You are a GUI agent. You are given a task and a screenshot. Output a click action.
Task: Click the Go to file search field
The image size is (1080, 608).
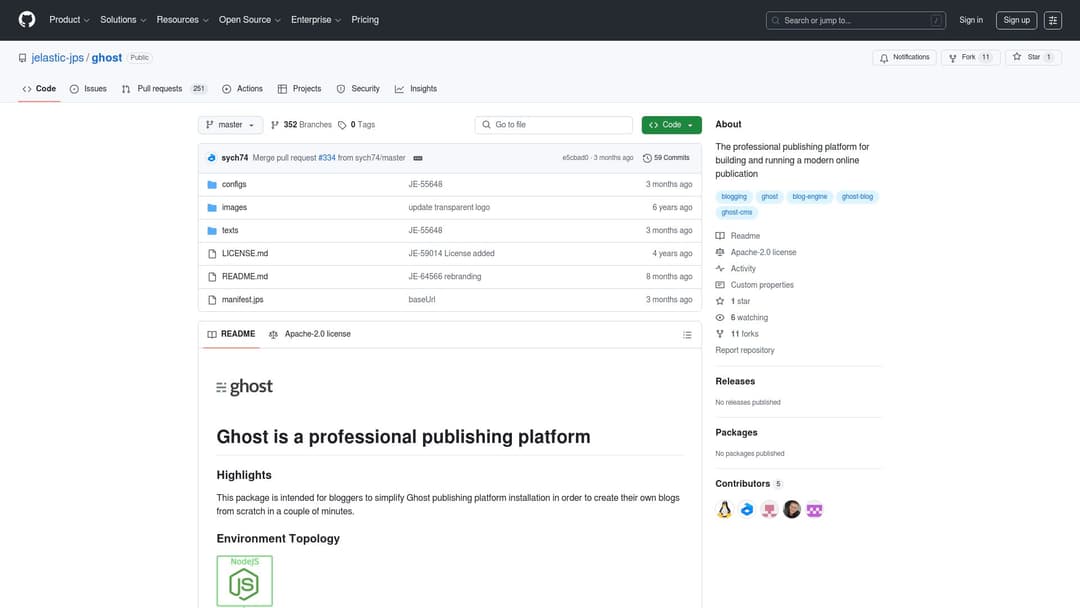pyautogui.click(x=553, y=125)
